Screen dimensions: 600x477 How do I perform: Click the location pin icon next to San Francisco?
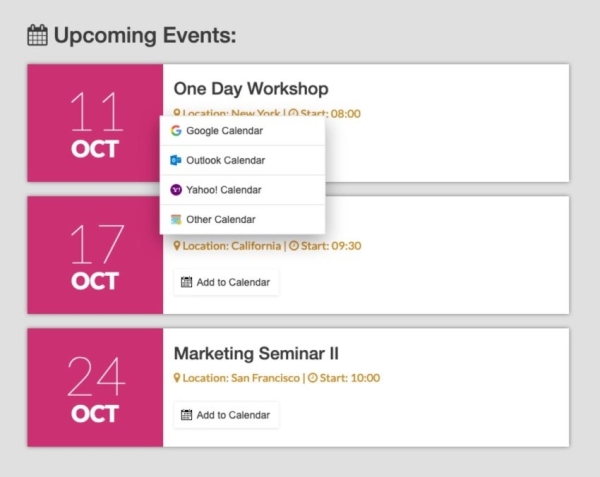[x=177, y=378]
